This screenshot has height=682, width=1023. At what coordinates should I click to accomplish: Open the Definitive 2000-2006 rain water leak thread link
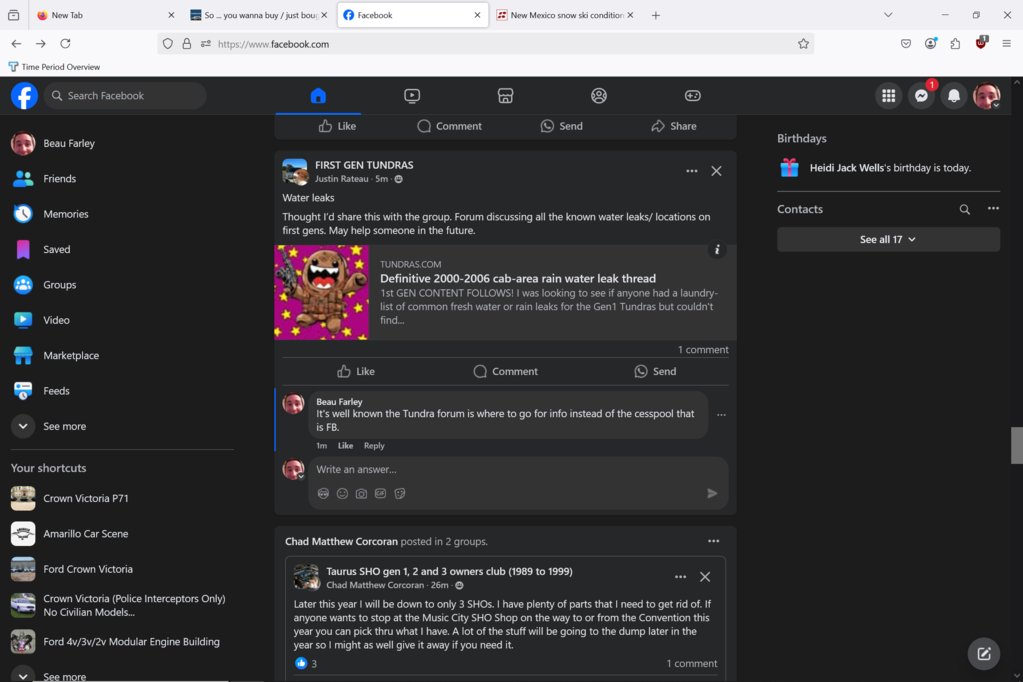click(x=518, y=279)
